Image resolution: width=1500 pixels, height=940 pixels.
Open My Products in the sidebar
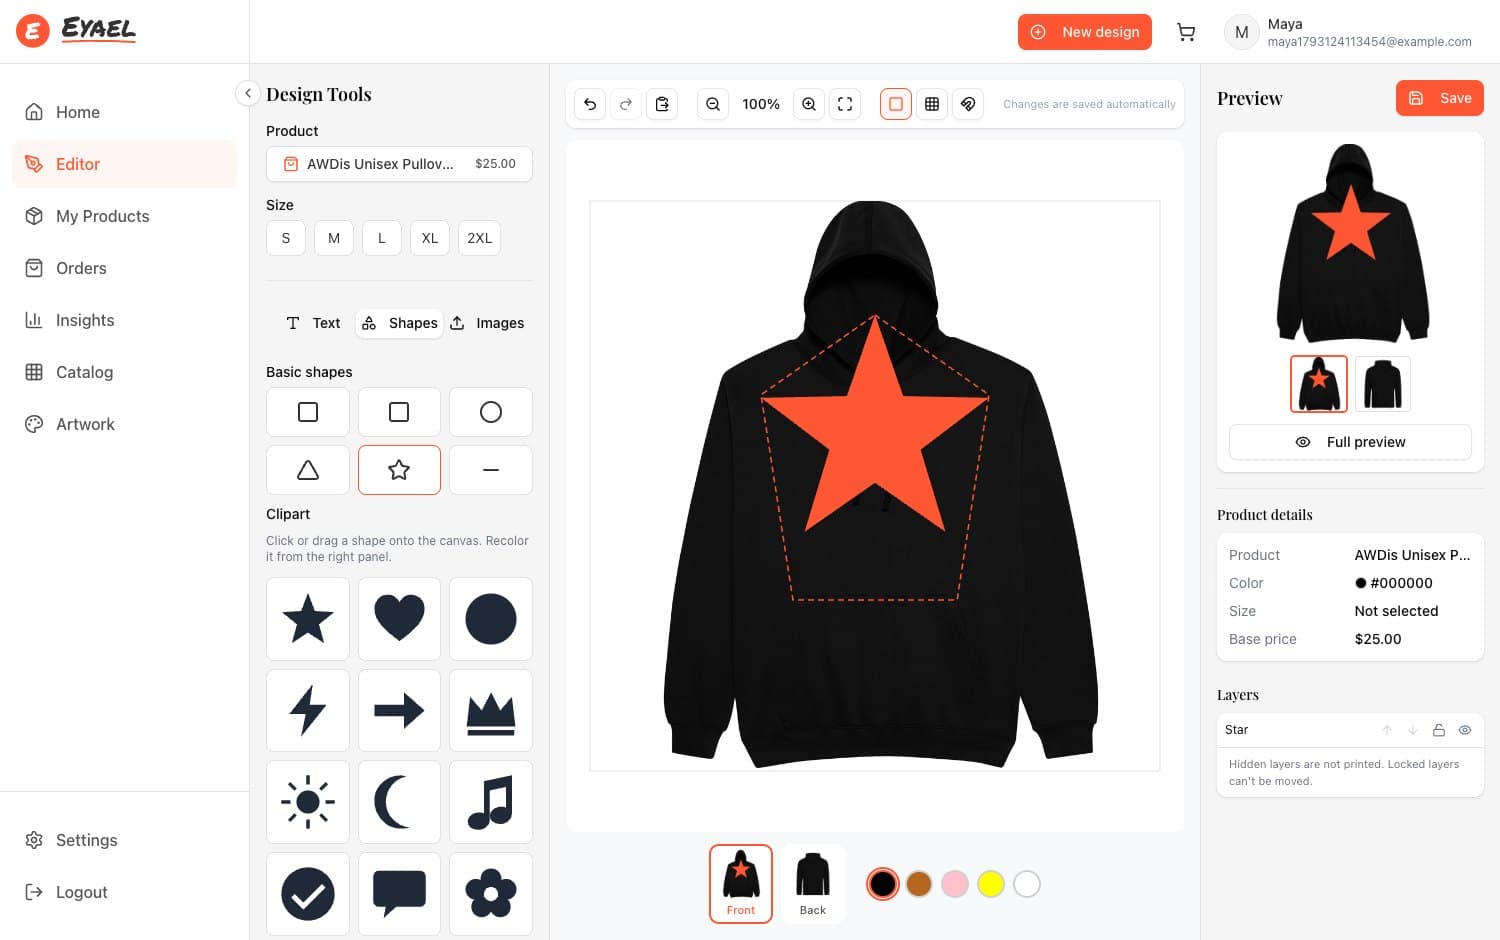coord(124,216)
